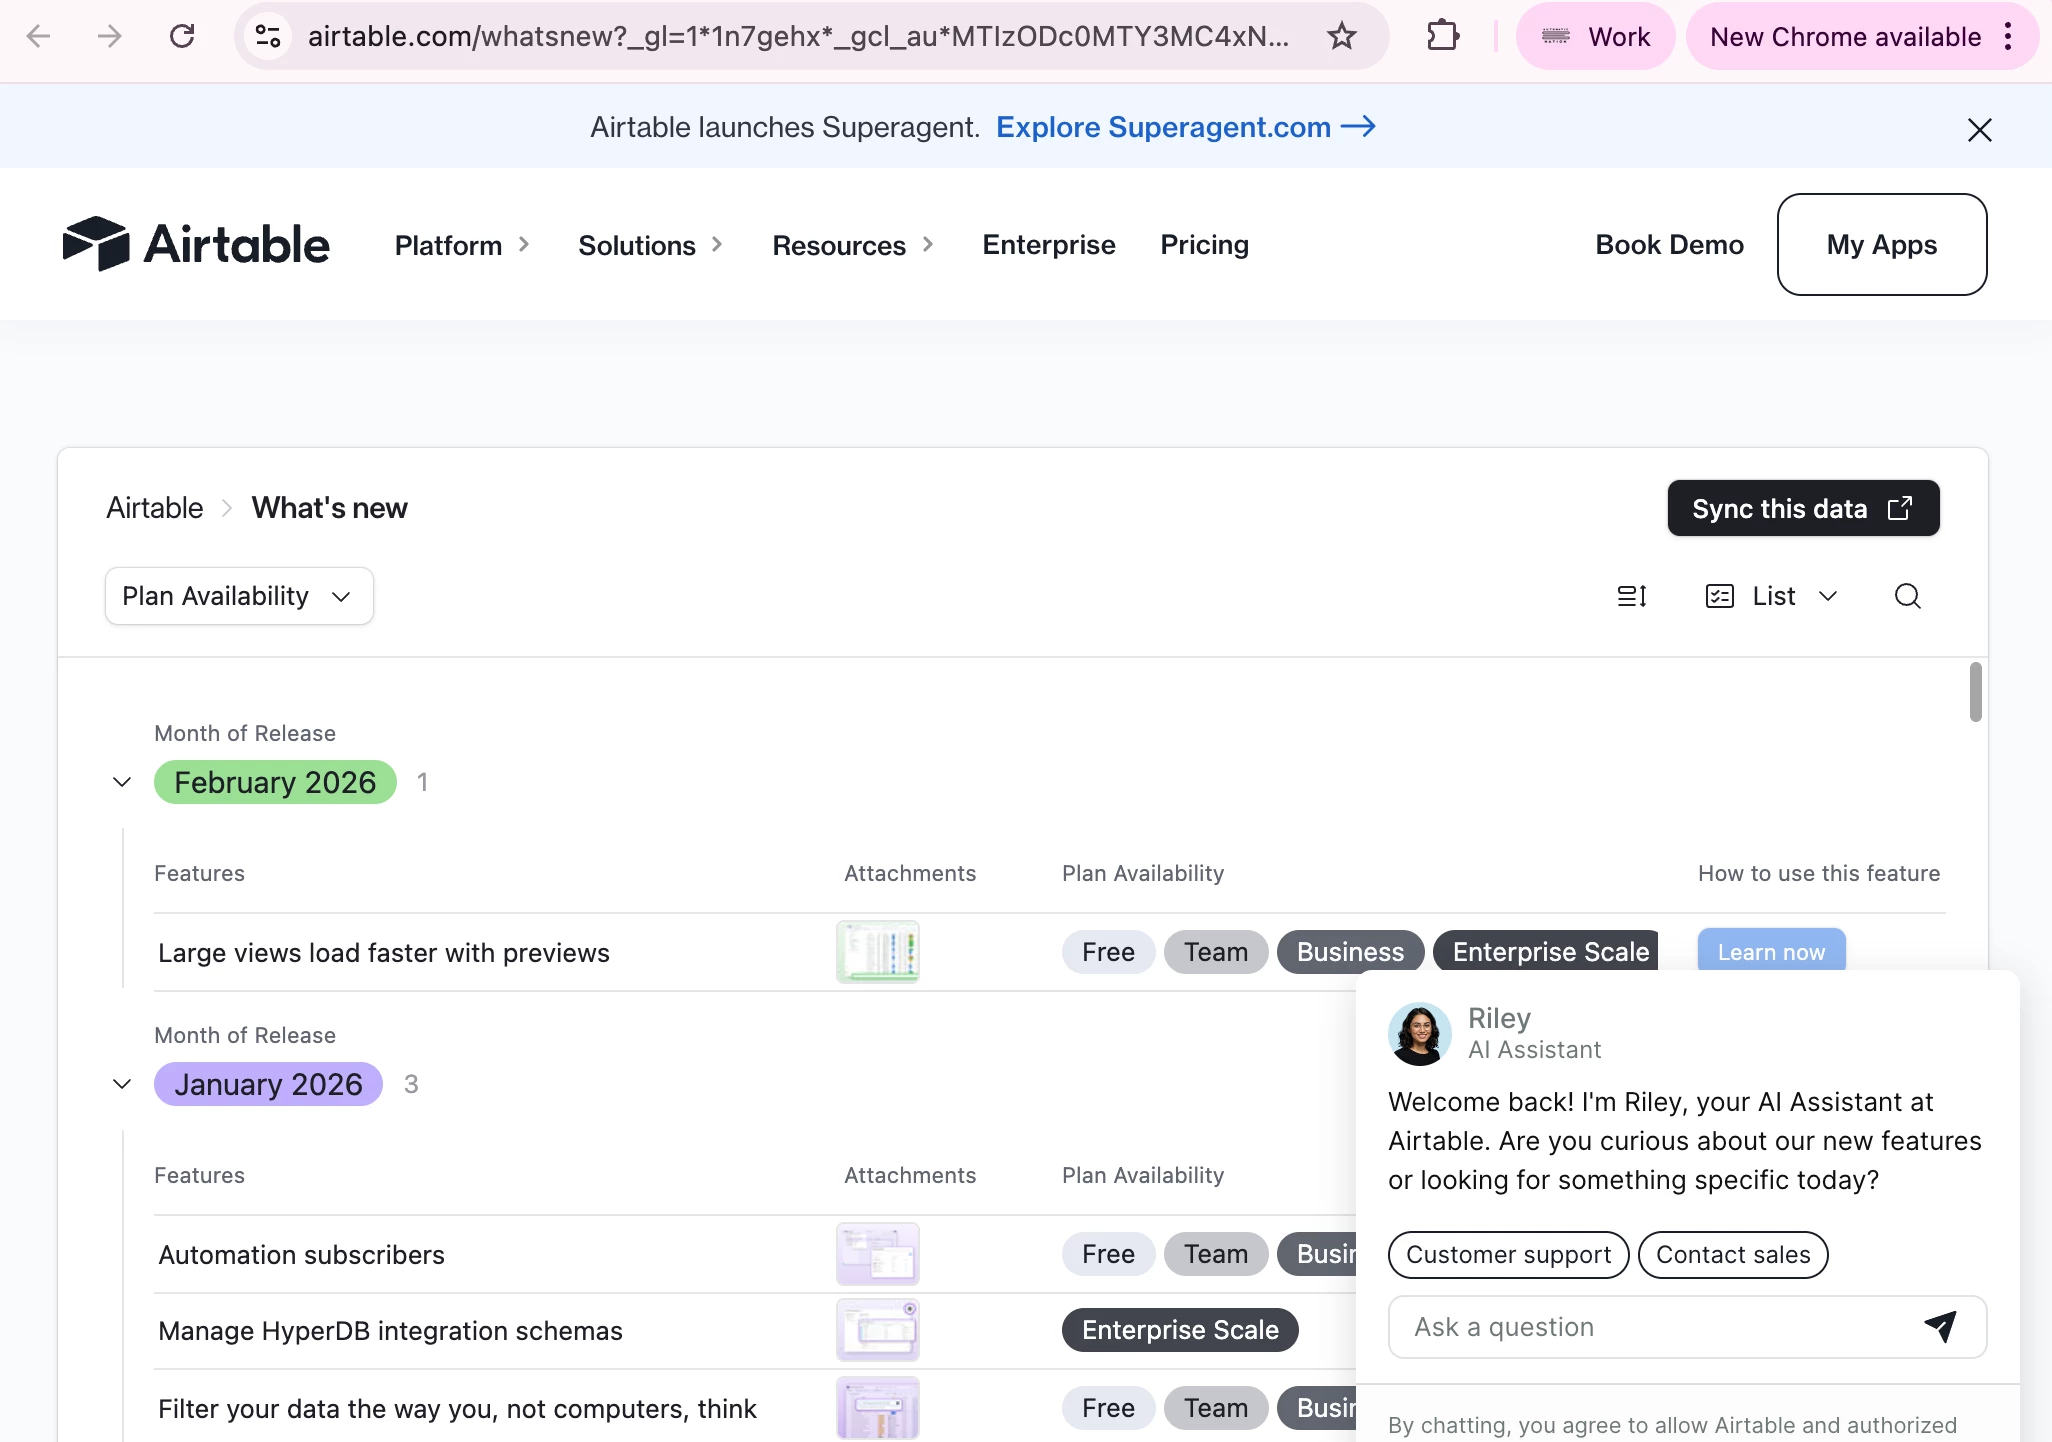The height and width of the screenshot is (1442, 2052).
Task: Reload the page with the refresh icon
Action: click(182, 37)
